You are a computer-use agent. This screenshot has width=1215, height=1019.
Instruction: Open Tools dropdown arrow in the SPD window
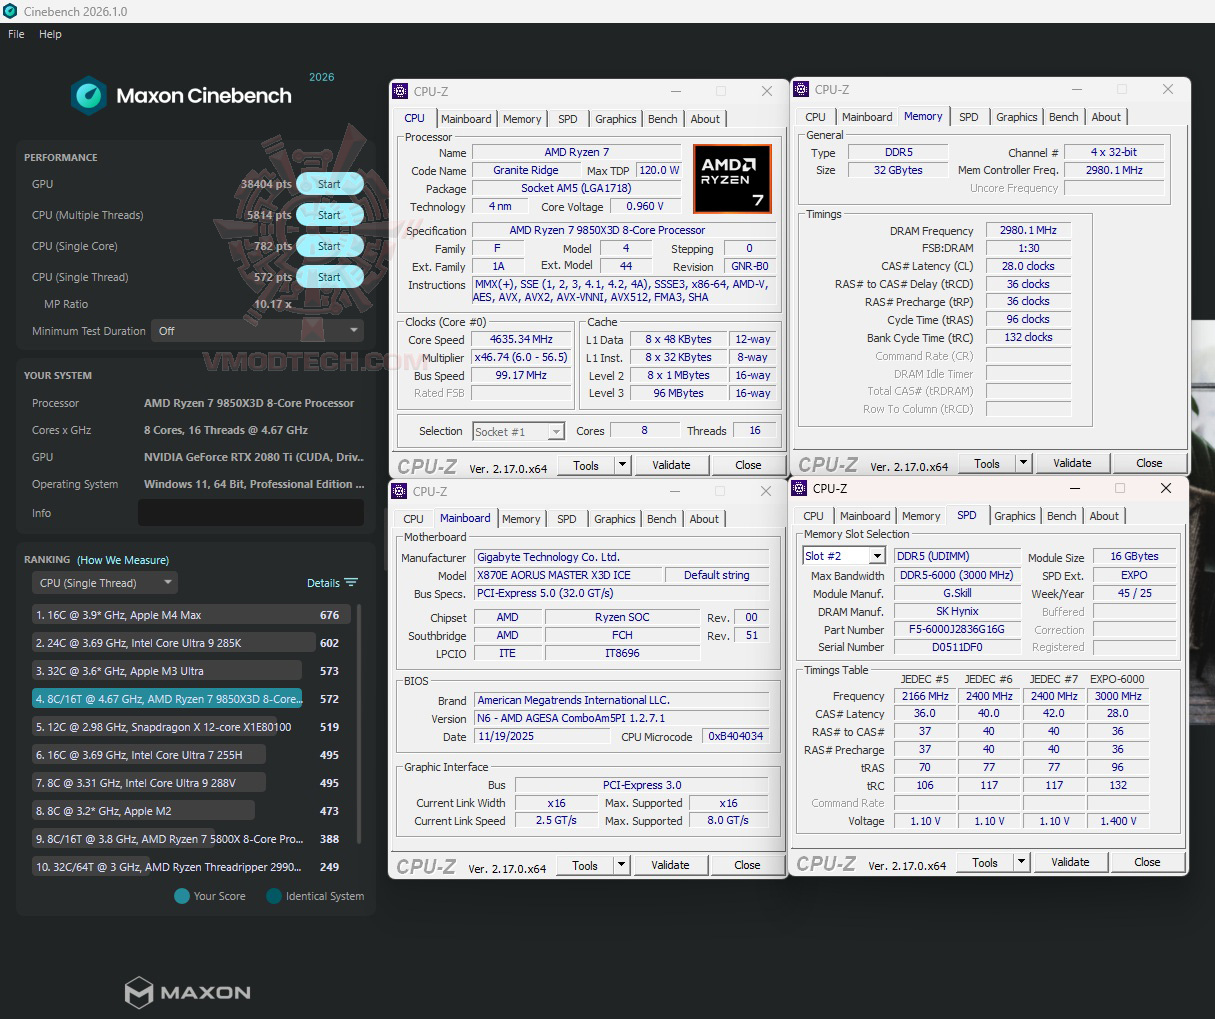(1021, 862)
